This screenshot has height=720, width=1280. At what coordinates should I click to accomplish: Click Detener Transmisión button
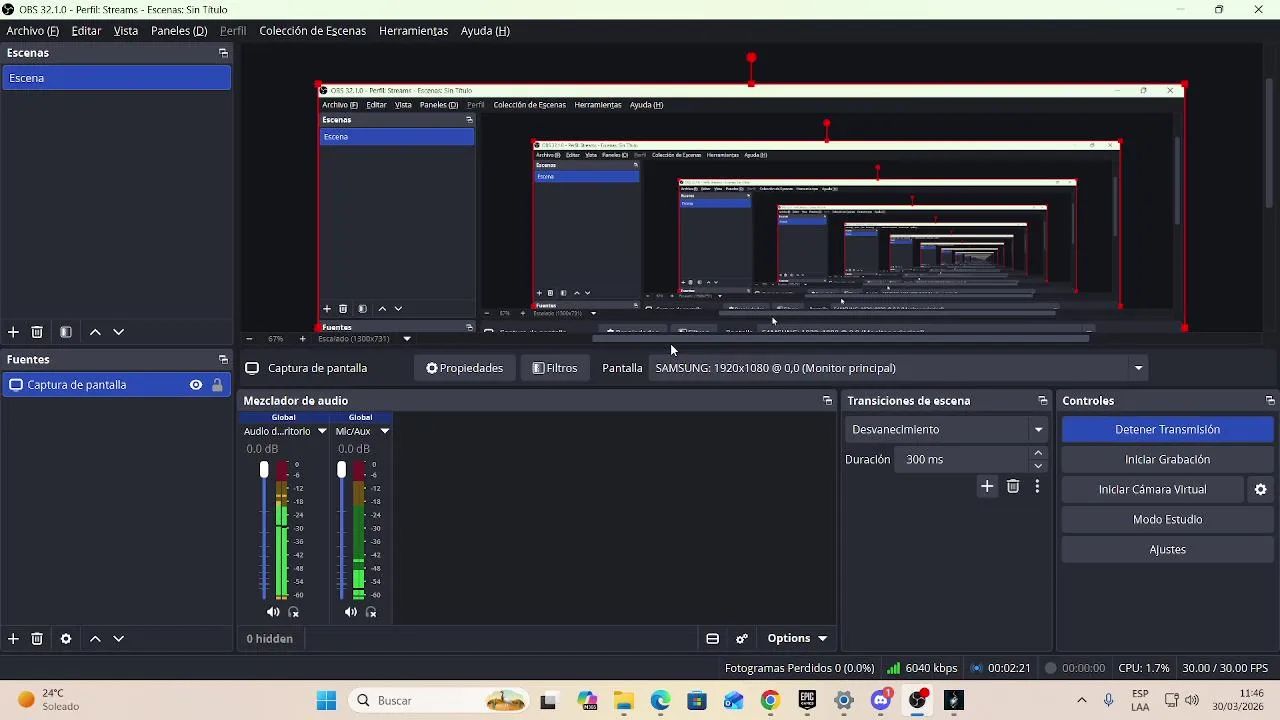(x=1167, y=430)
